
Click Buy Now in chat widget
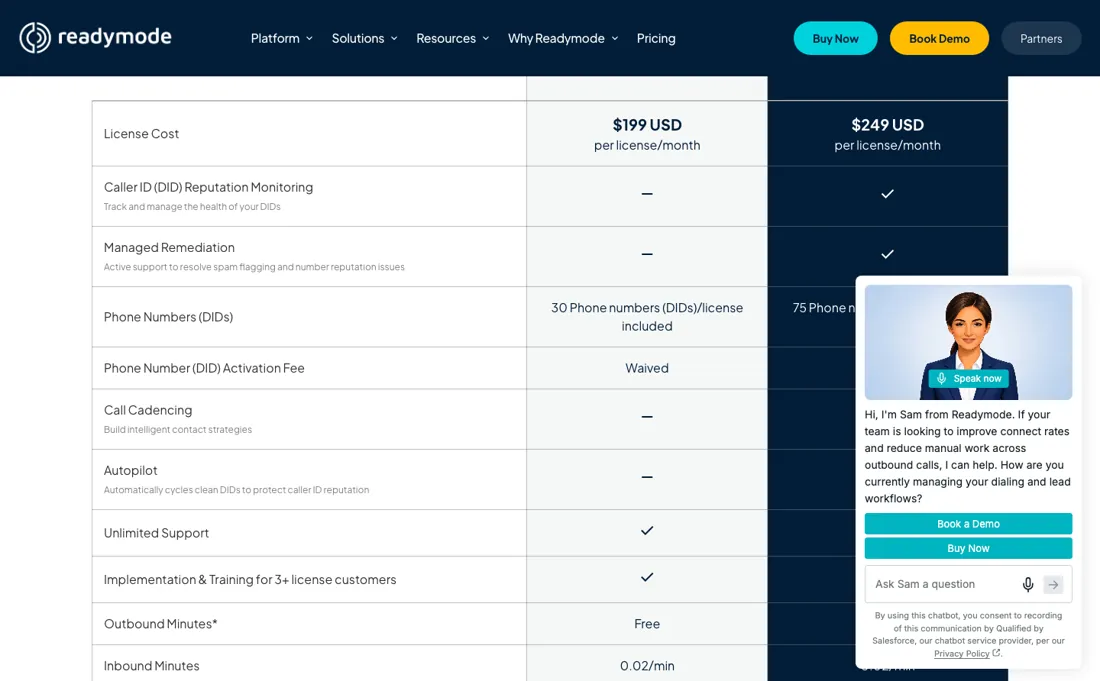pos(968,548)
